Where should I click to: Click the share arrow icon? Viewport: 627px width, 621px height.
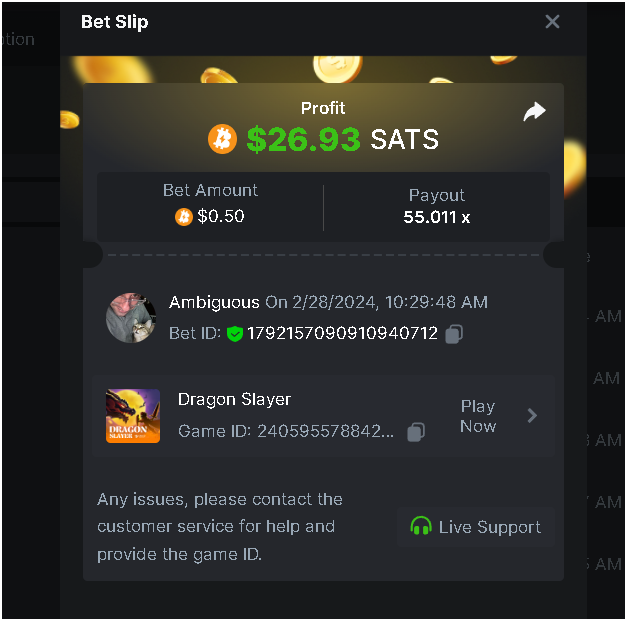click(x=535, y=112)
